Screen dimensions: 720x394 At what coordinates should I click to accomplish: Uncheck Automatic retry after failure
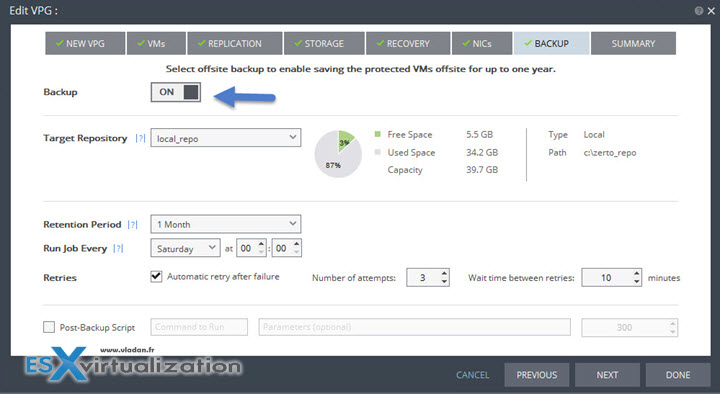[156, 276]
